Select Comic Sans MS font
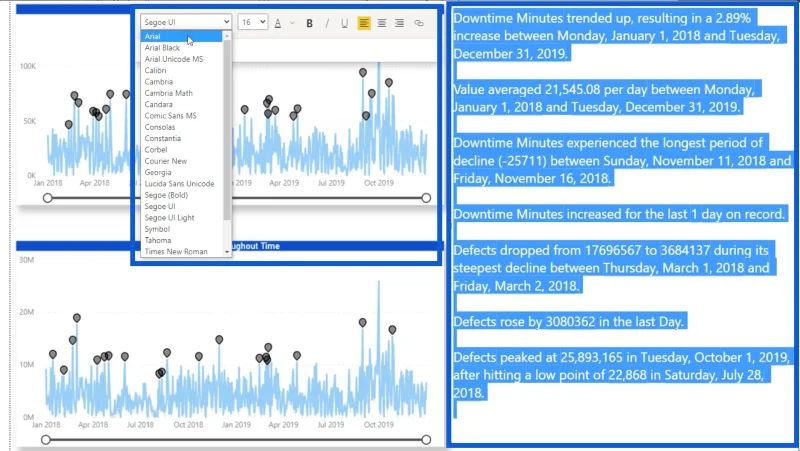Viewport: 800px width, 451px height. point(181,116)
